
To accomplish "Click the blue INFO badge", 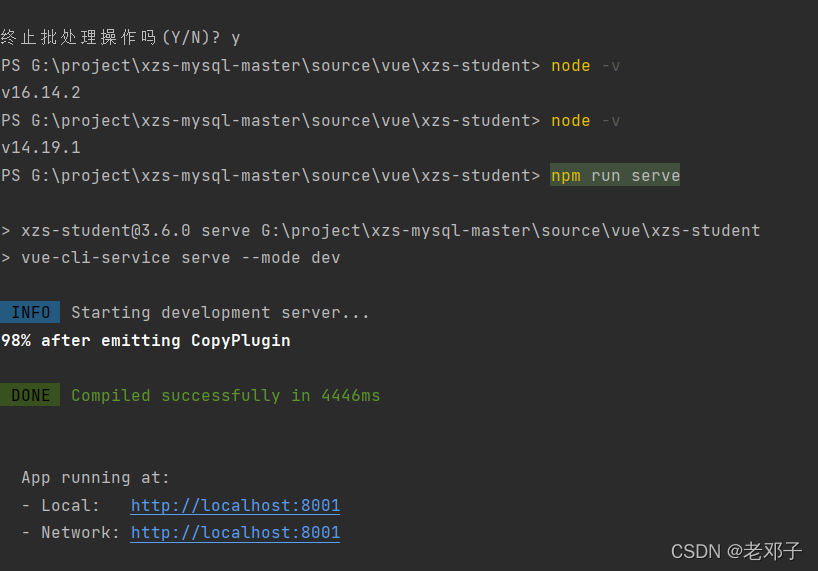I will point(30,313).
